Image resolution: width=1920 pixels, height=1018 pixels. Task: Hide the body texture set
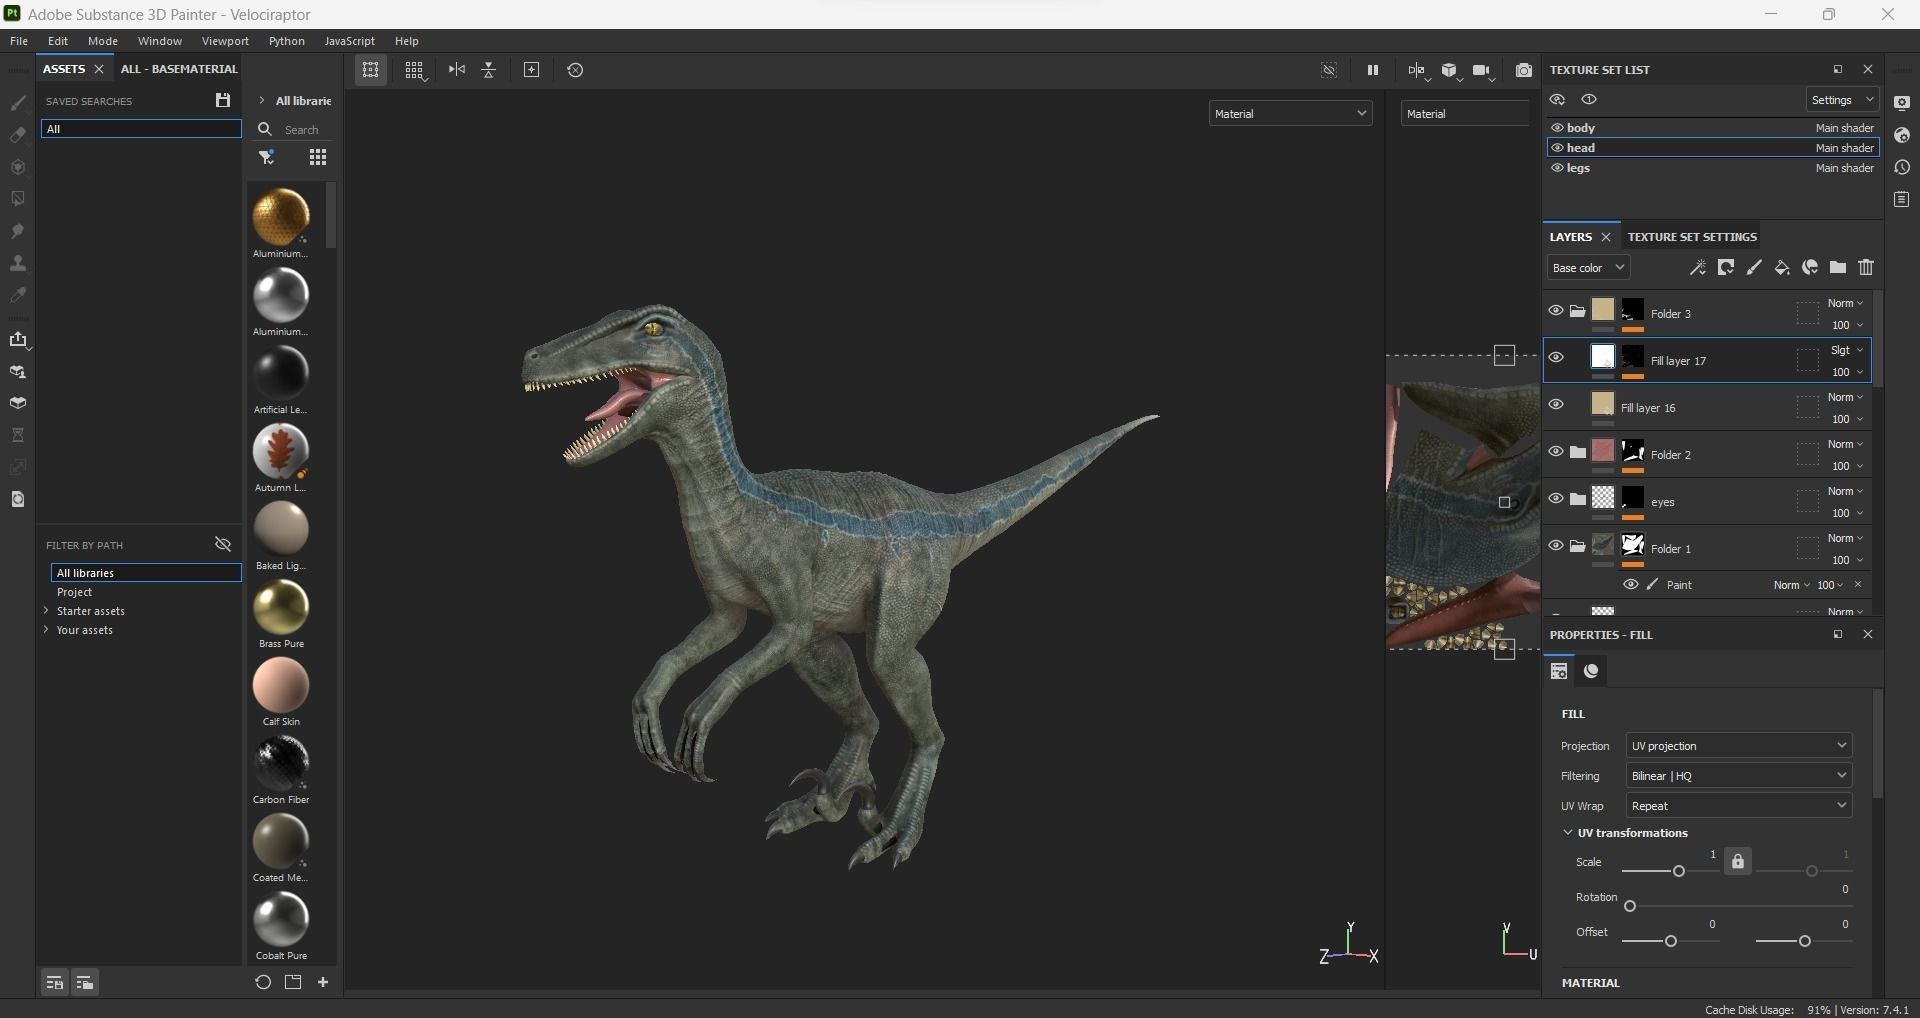tap(1557, 128)
